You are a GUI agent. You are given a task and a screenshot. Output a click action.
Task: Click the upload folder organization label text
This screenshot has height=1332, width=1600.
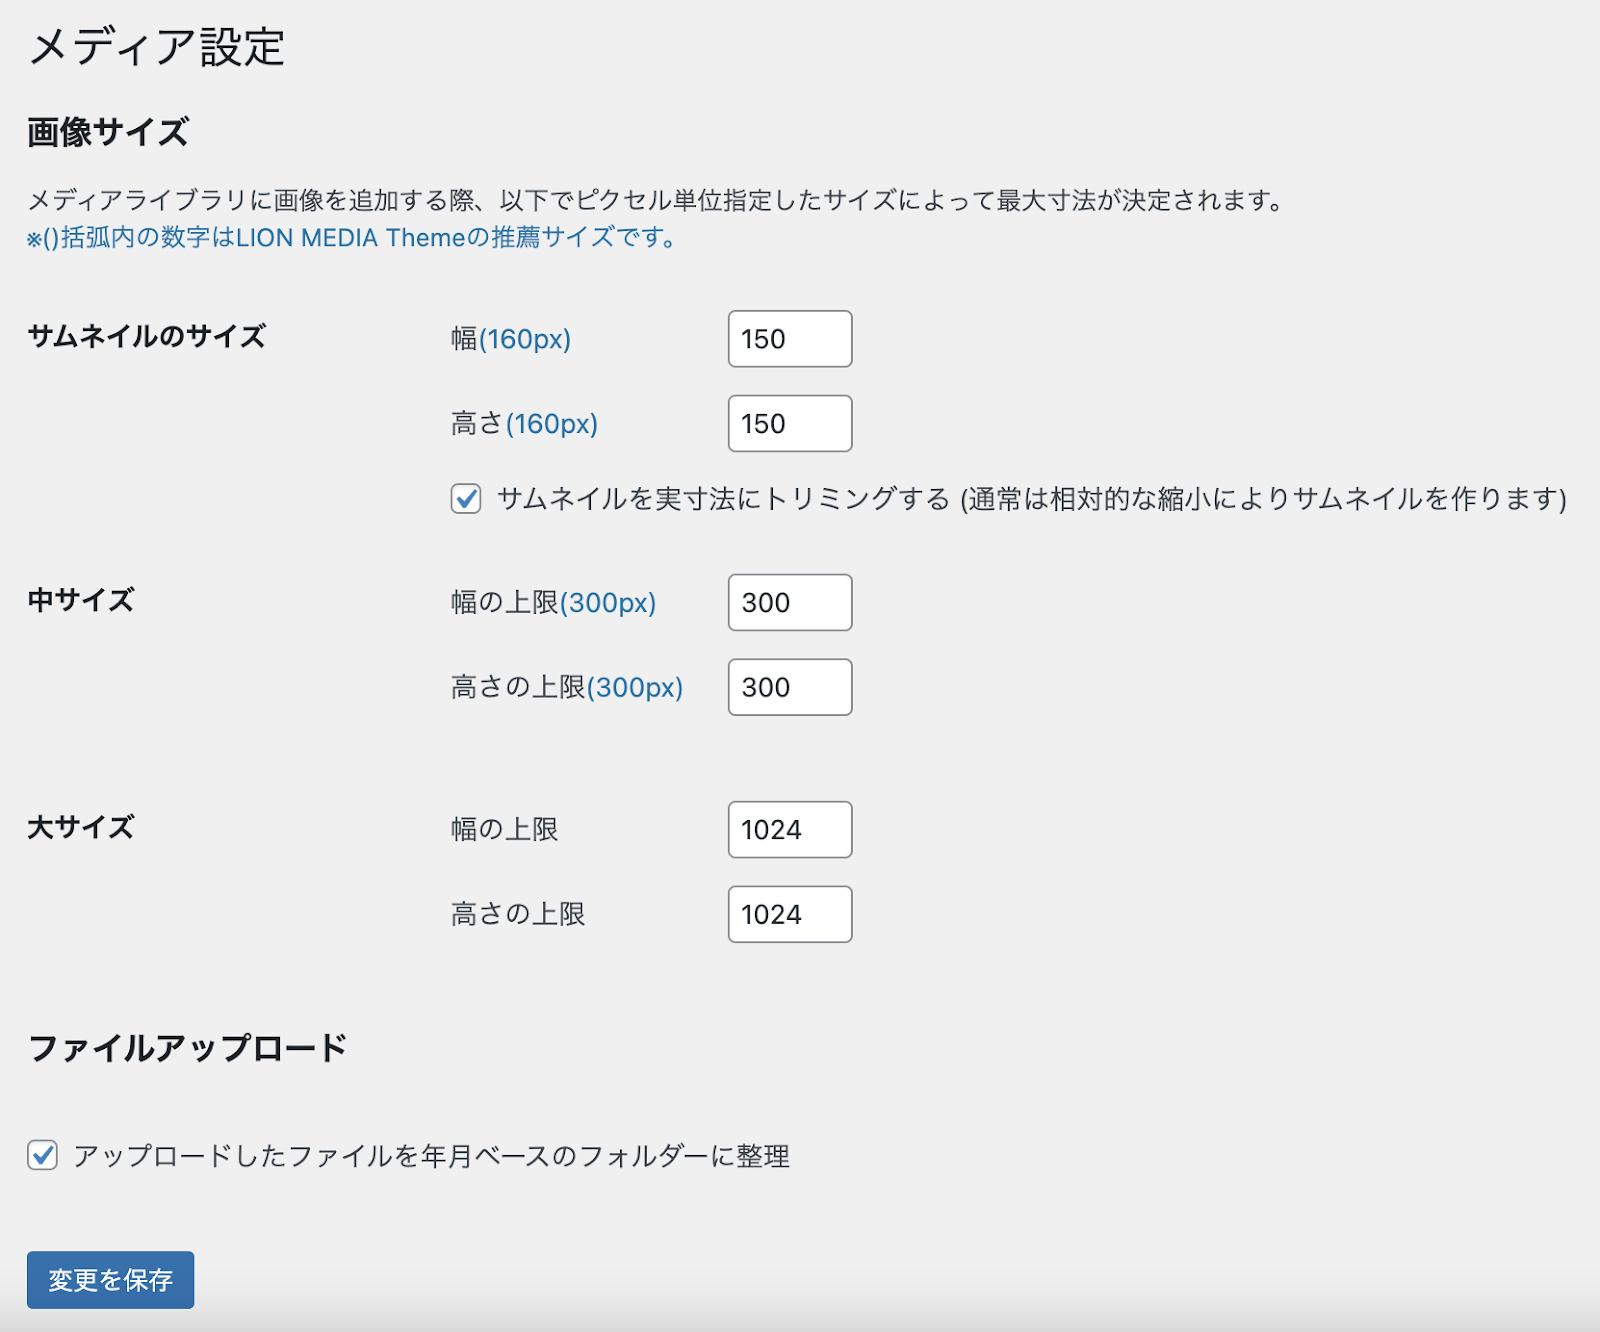[432, 1156]
